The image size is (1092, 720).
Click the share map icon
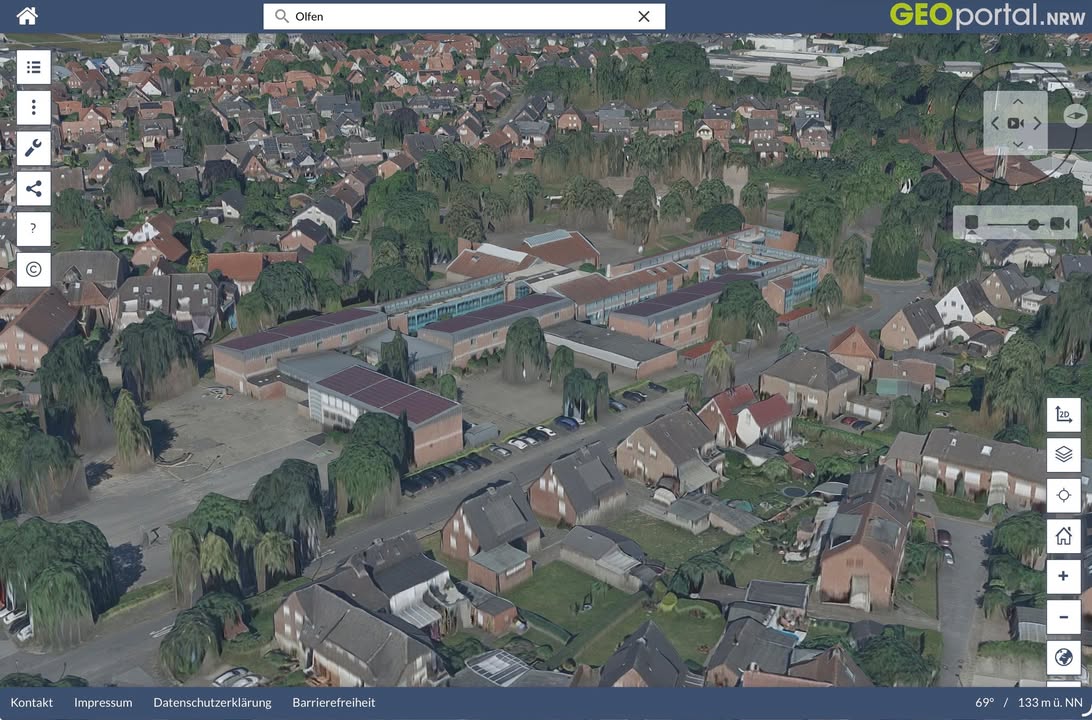(33, 188)
